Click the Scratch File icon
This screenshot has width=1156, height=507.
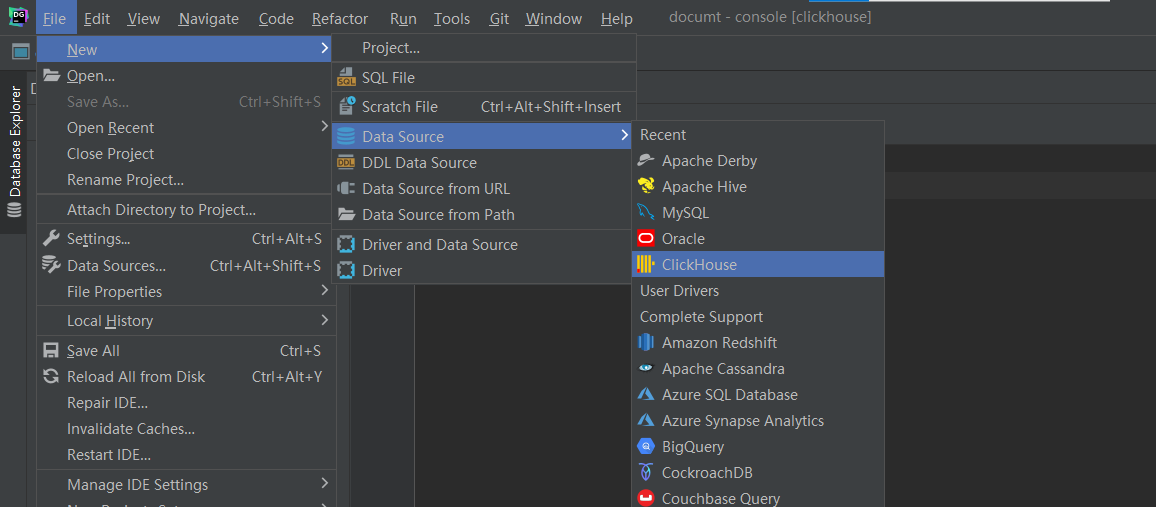point(347,107)
